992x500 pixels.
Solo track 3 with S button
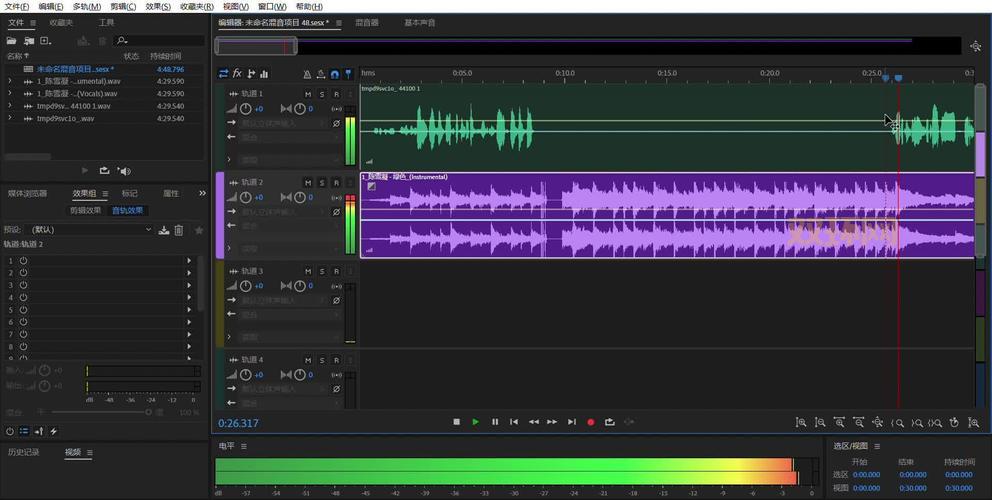tap(322, 272)
